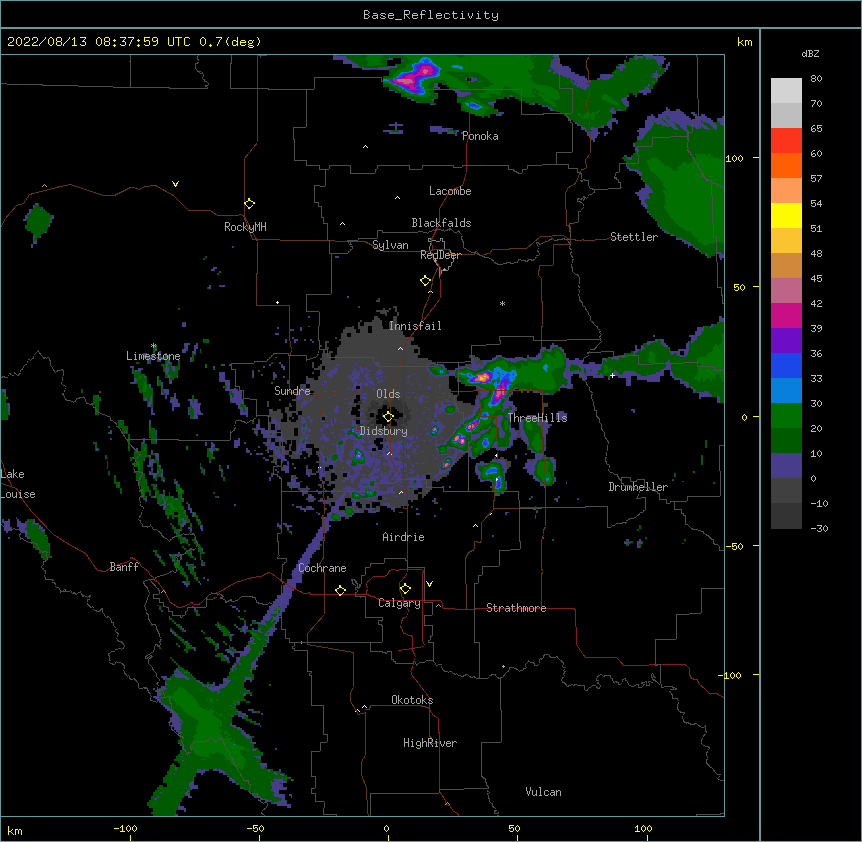Click the Strathmore label
The image size is (862, 842).
(516, 608)
